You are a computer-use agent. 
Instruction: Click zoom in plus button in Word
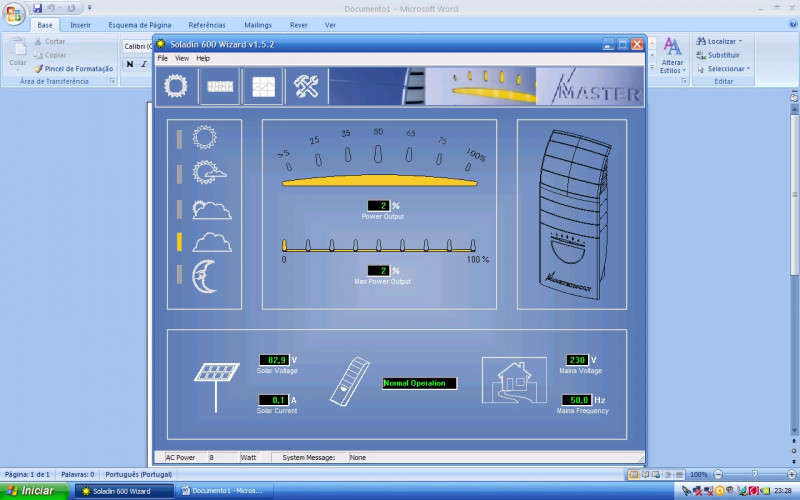[792, 474]
